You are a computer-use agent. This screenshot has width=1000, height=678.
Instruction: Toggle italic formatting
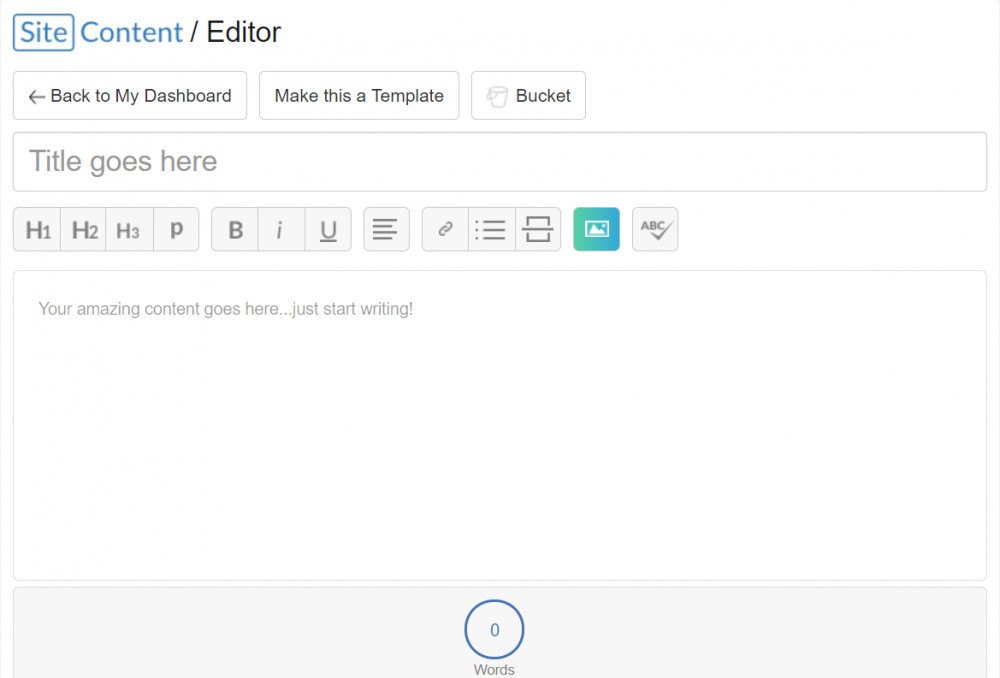click(281, 230)
